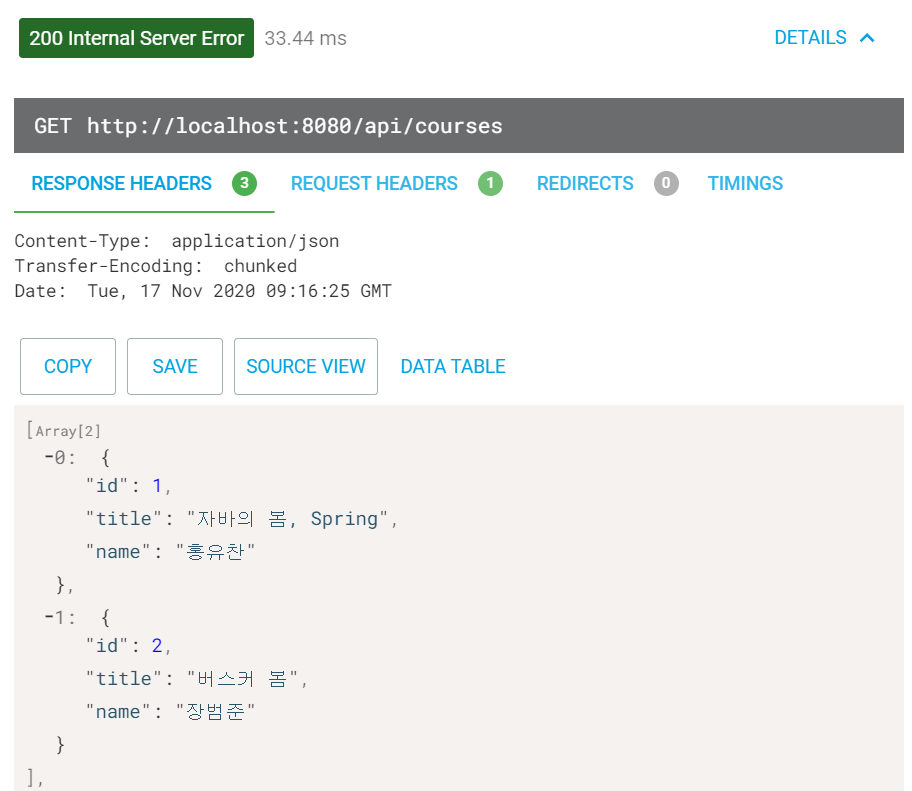The height and width of the screenshot is (791, 912).
Task: Click the request headers count badge 1
Action: coord(490,184)
